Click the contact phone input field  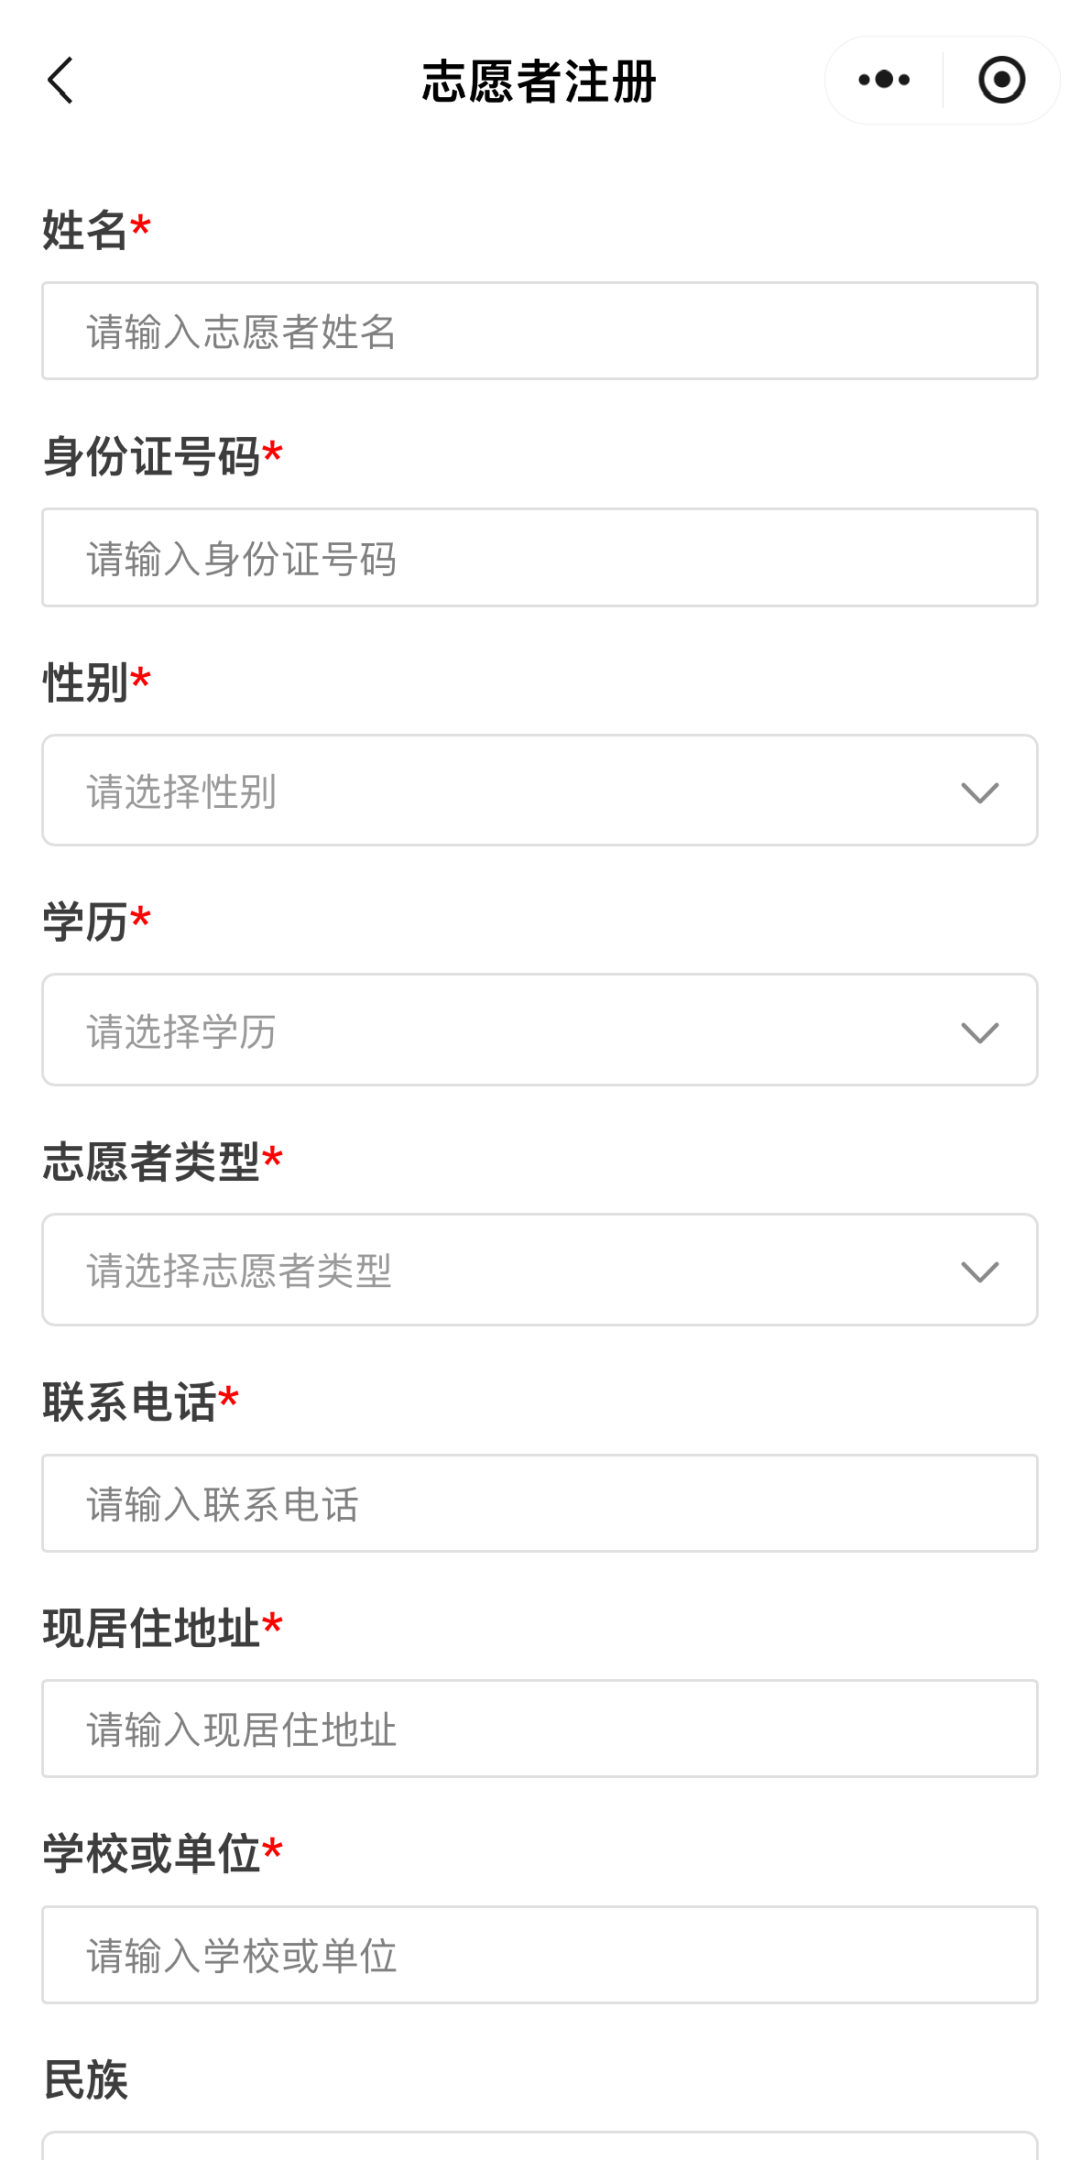tap(540, 1503)
